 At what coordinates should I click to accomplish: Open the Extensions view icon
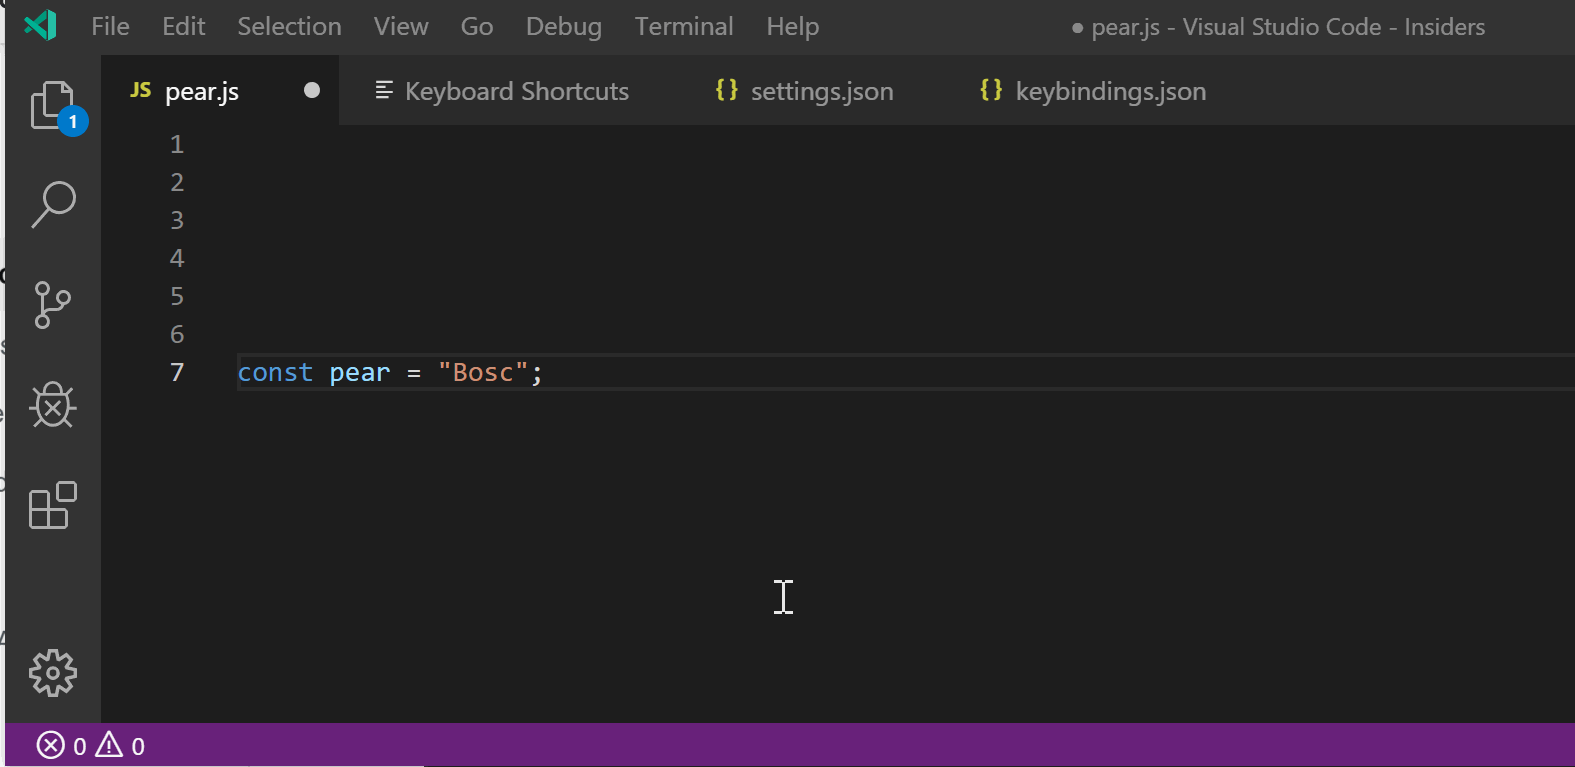coord(53,505)
